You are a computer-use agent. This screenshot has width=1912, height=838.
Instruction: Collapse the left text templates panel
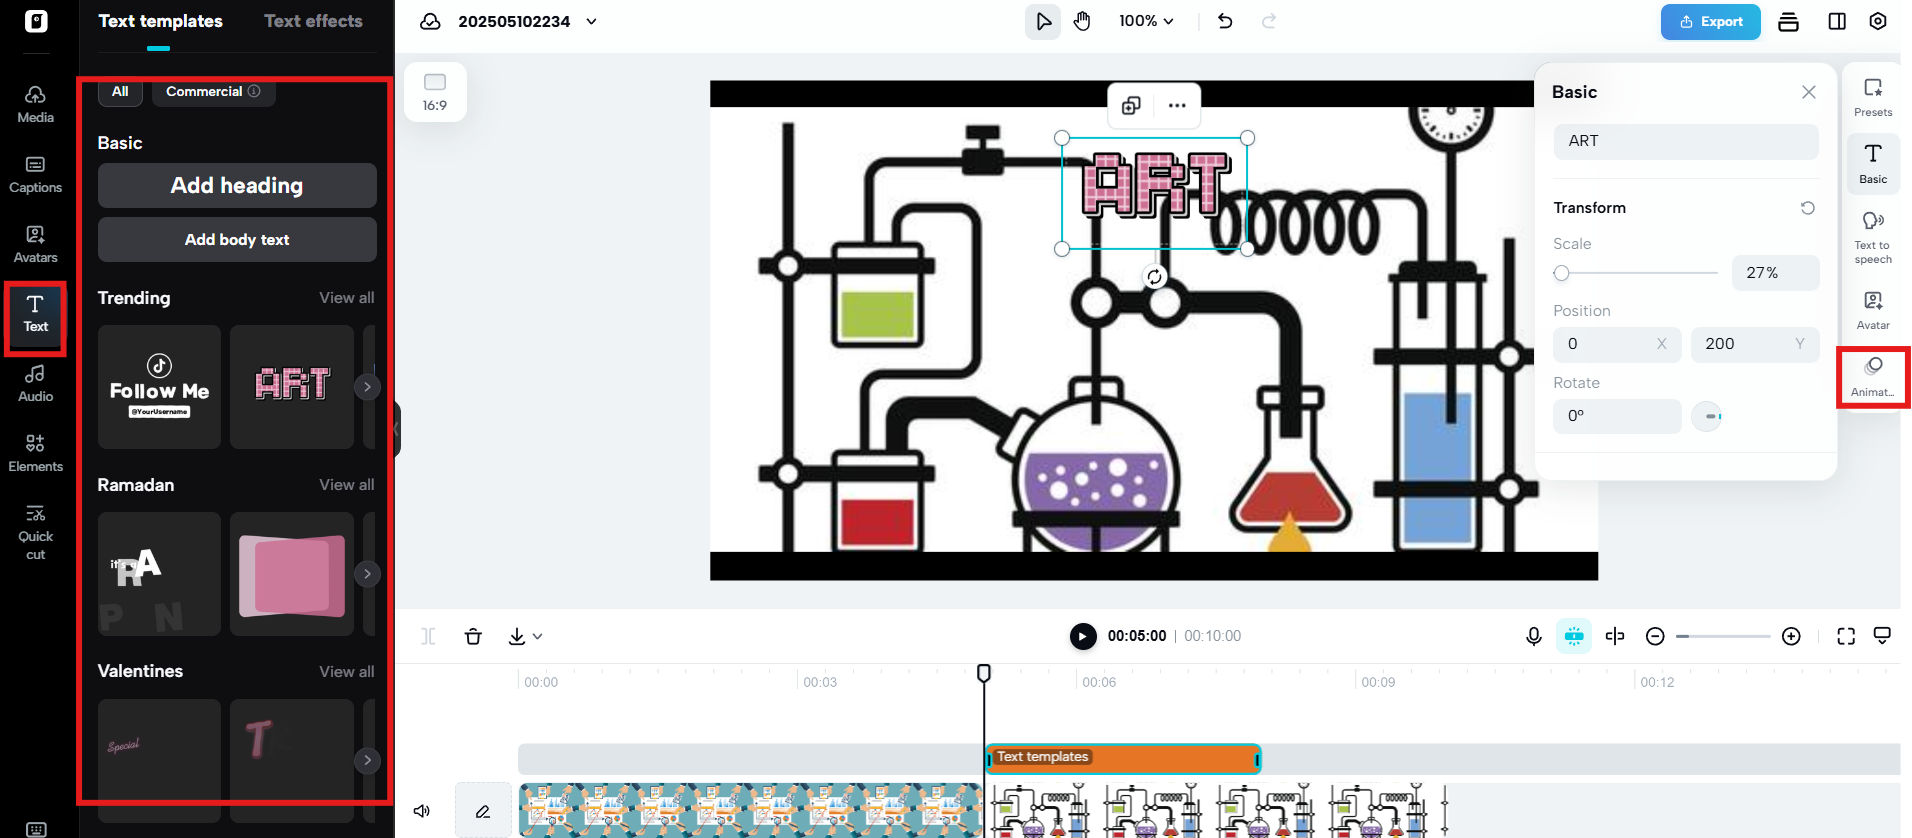tap(397, 429)
